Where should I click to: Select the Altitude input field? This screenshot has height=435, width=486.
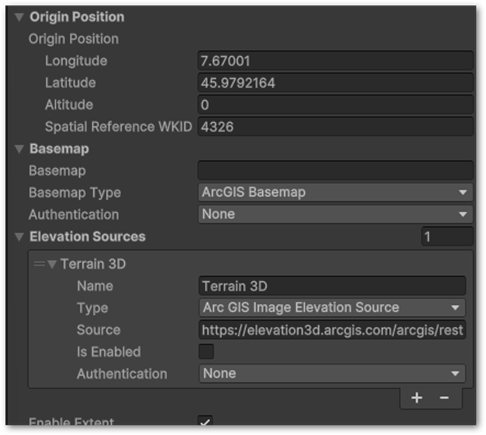point(336,105)
